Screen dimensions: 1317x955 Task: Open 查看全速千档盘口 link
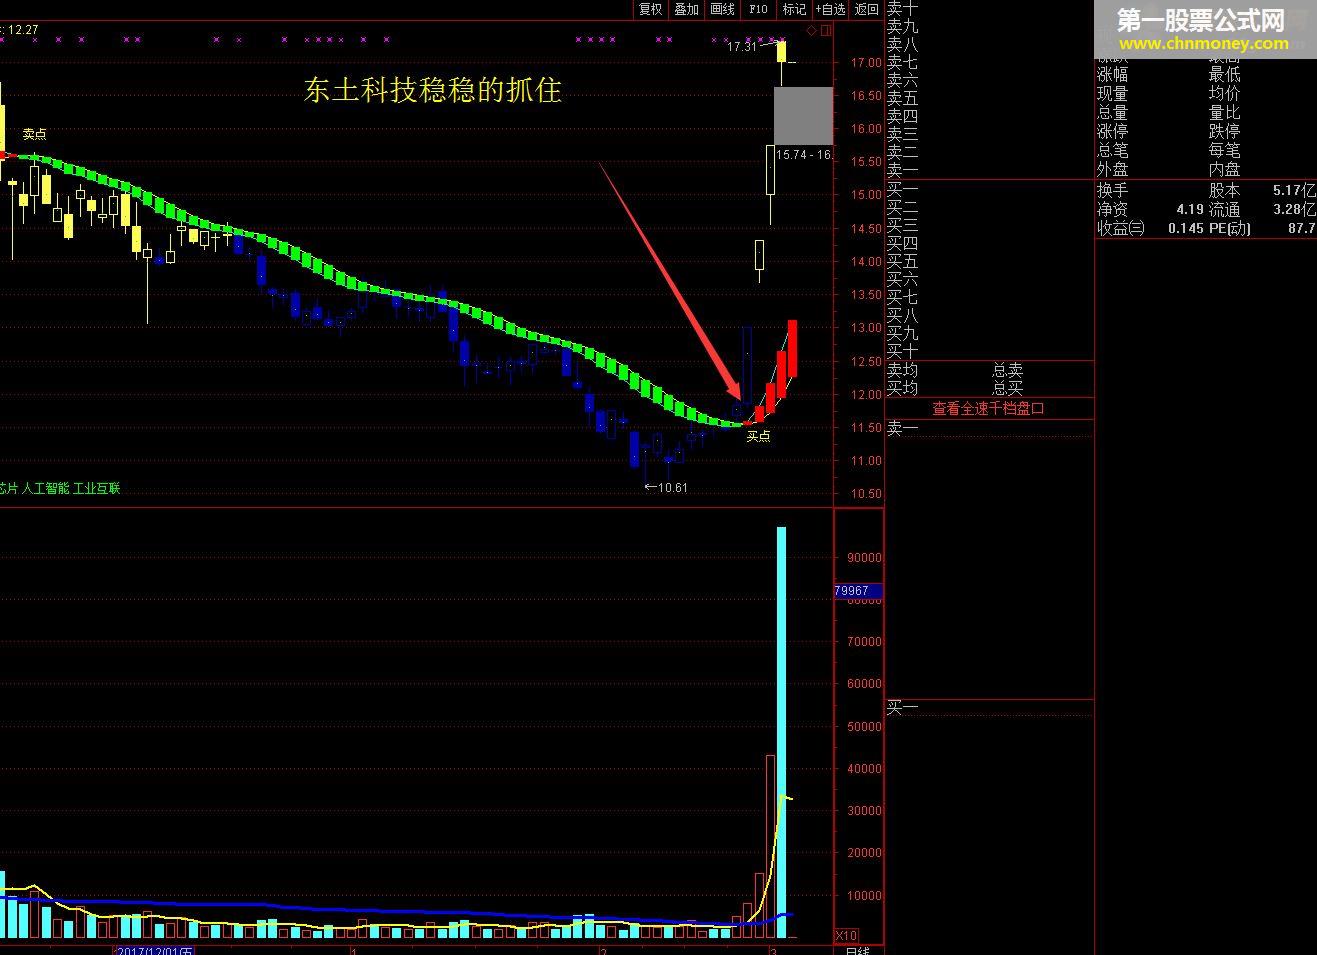[988, 408]
